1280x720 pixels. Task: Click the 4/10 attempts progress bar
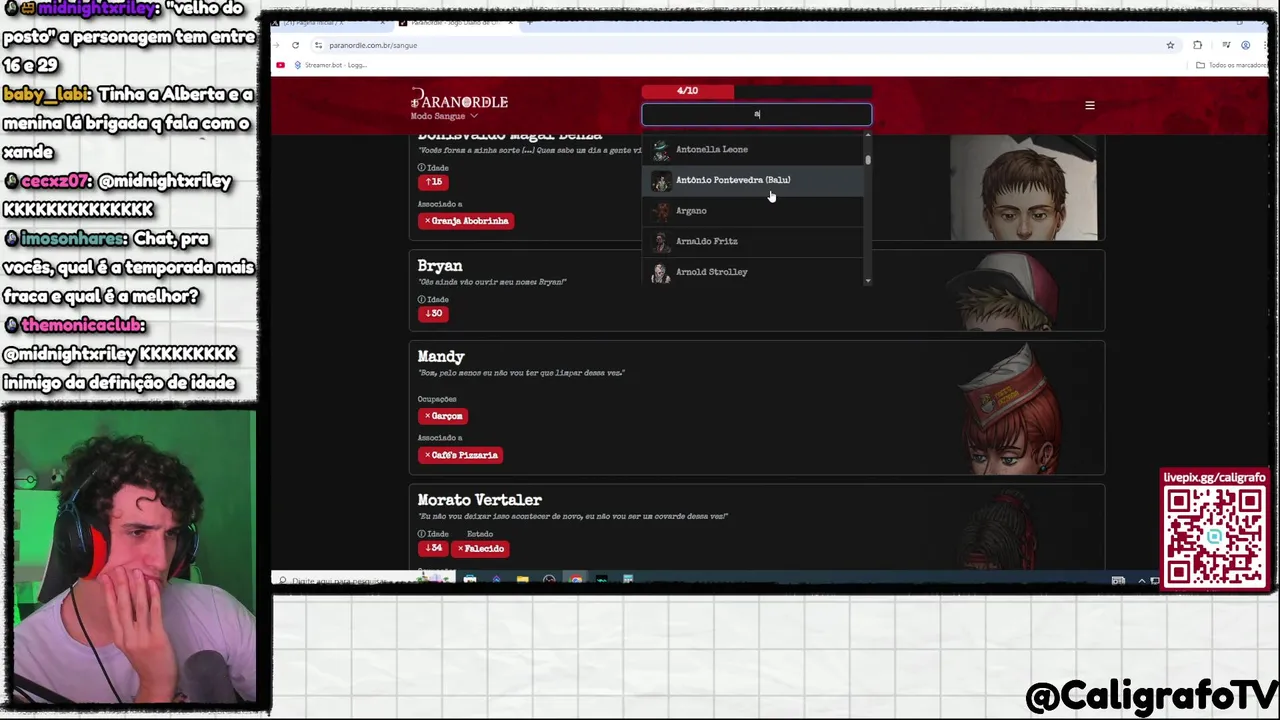[x=756, y=91]
